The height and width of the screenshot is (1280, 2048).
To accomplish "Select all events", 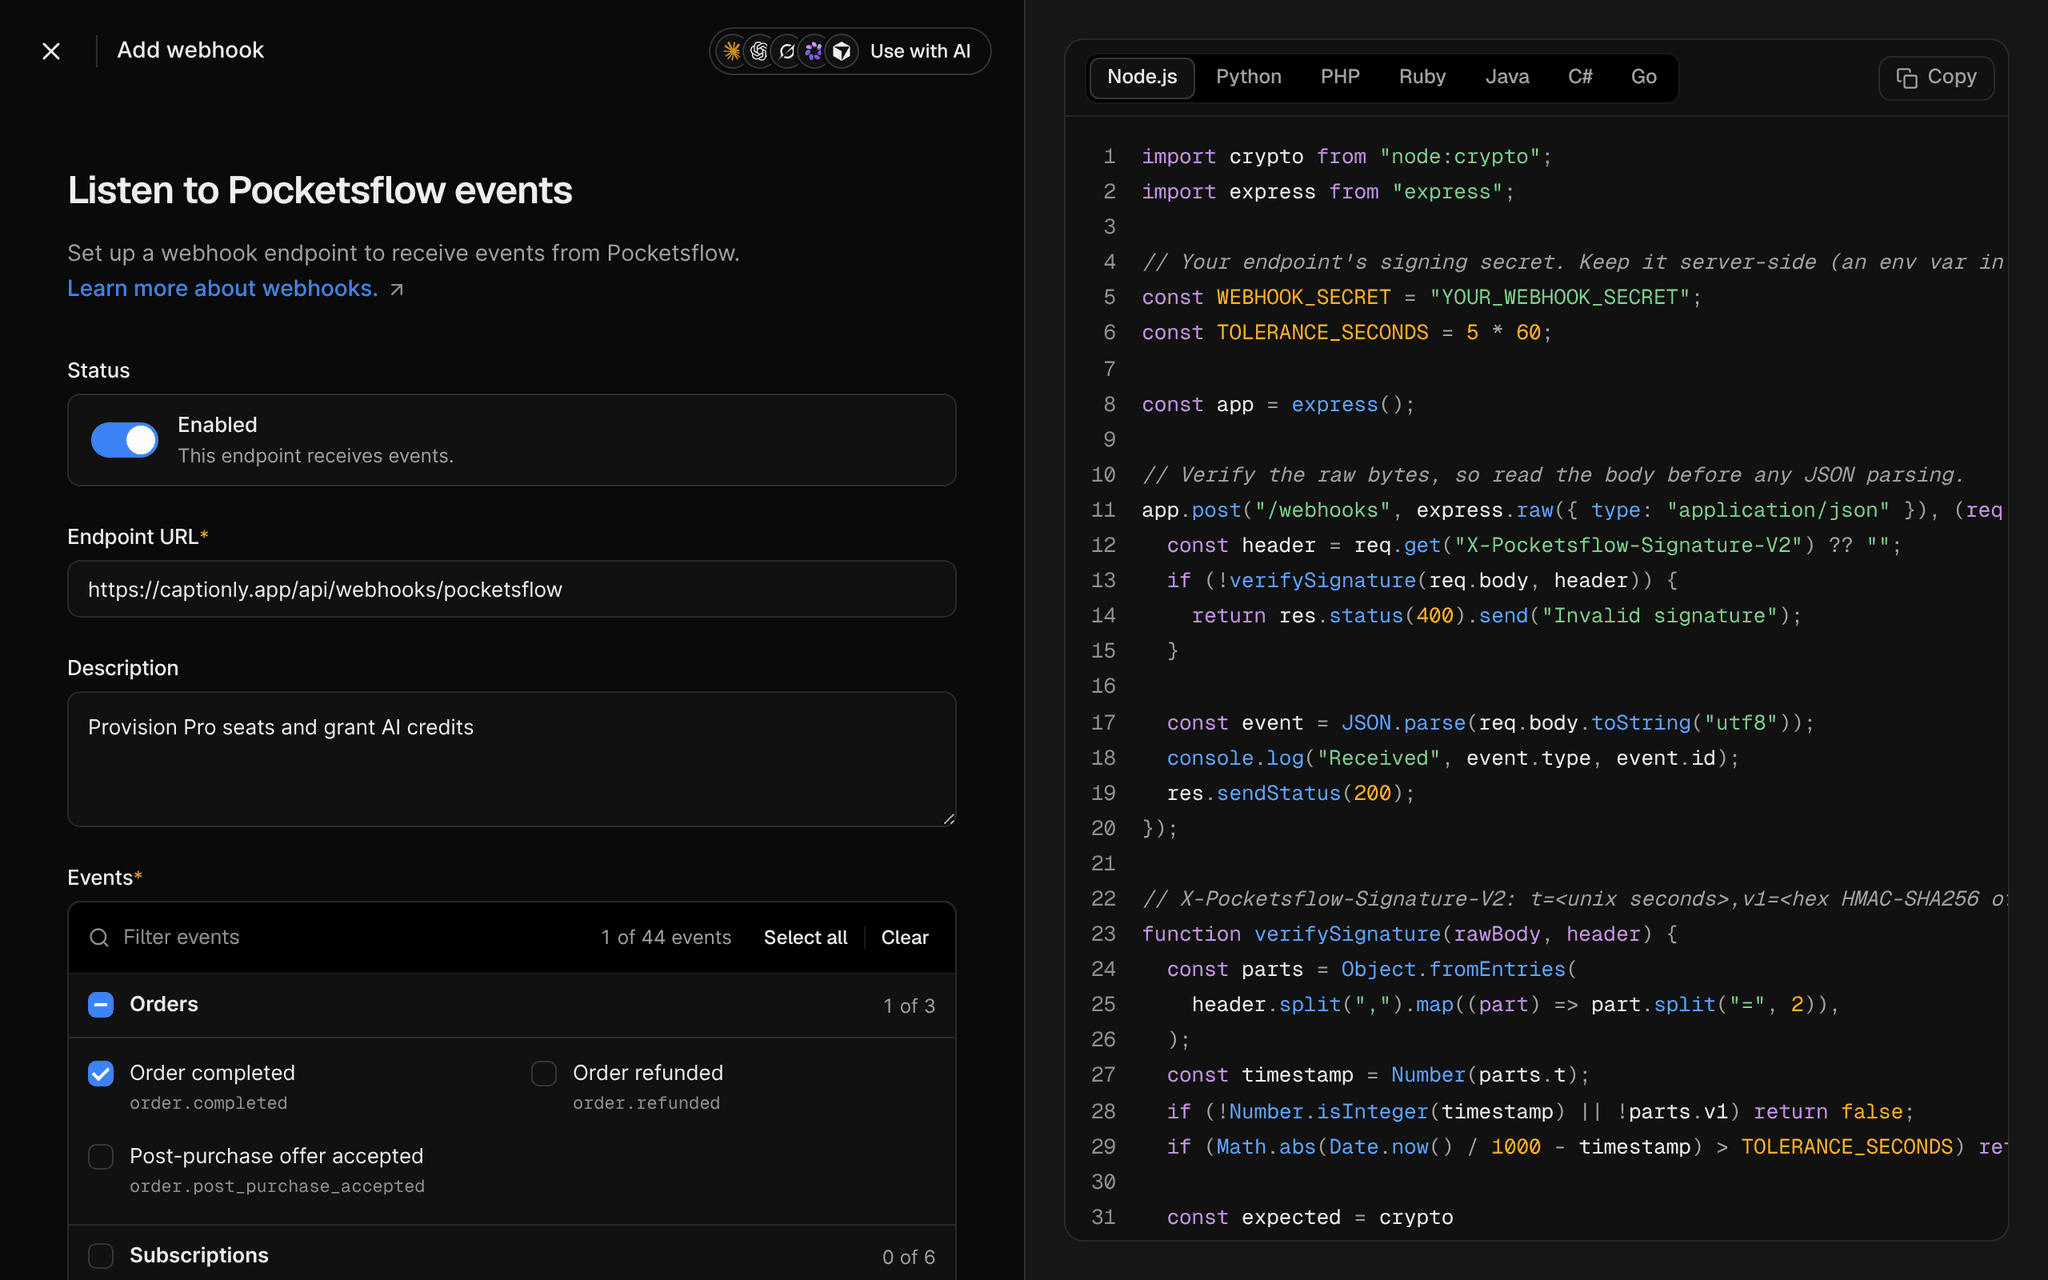I will pos(805,937).
